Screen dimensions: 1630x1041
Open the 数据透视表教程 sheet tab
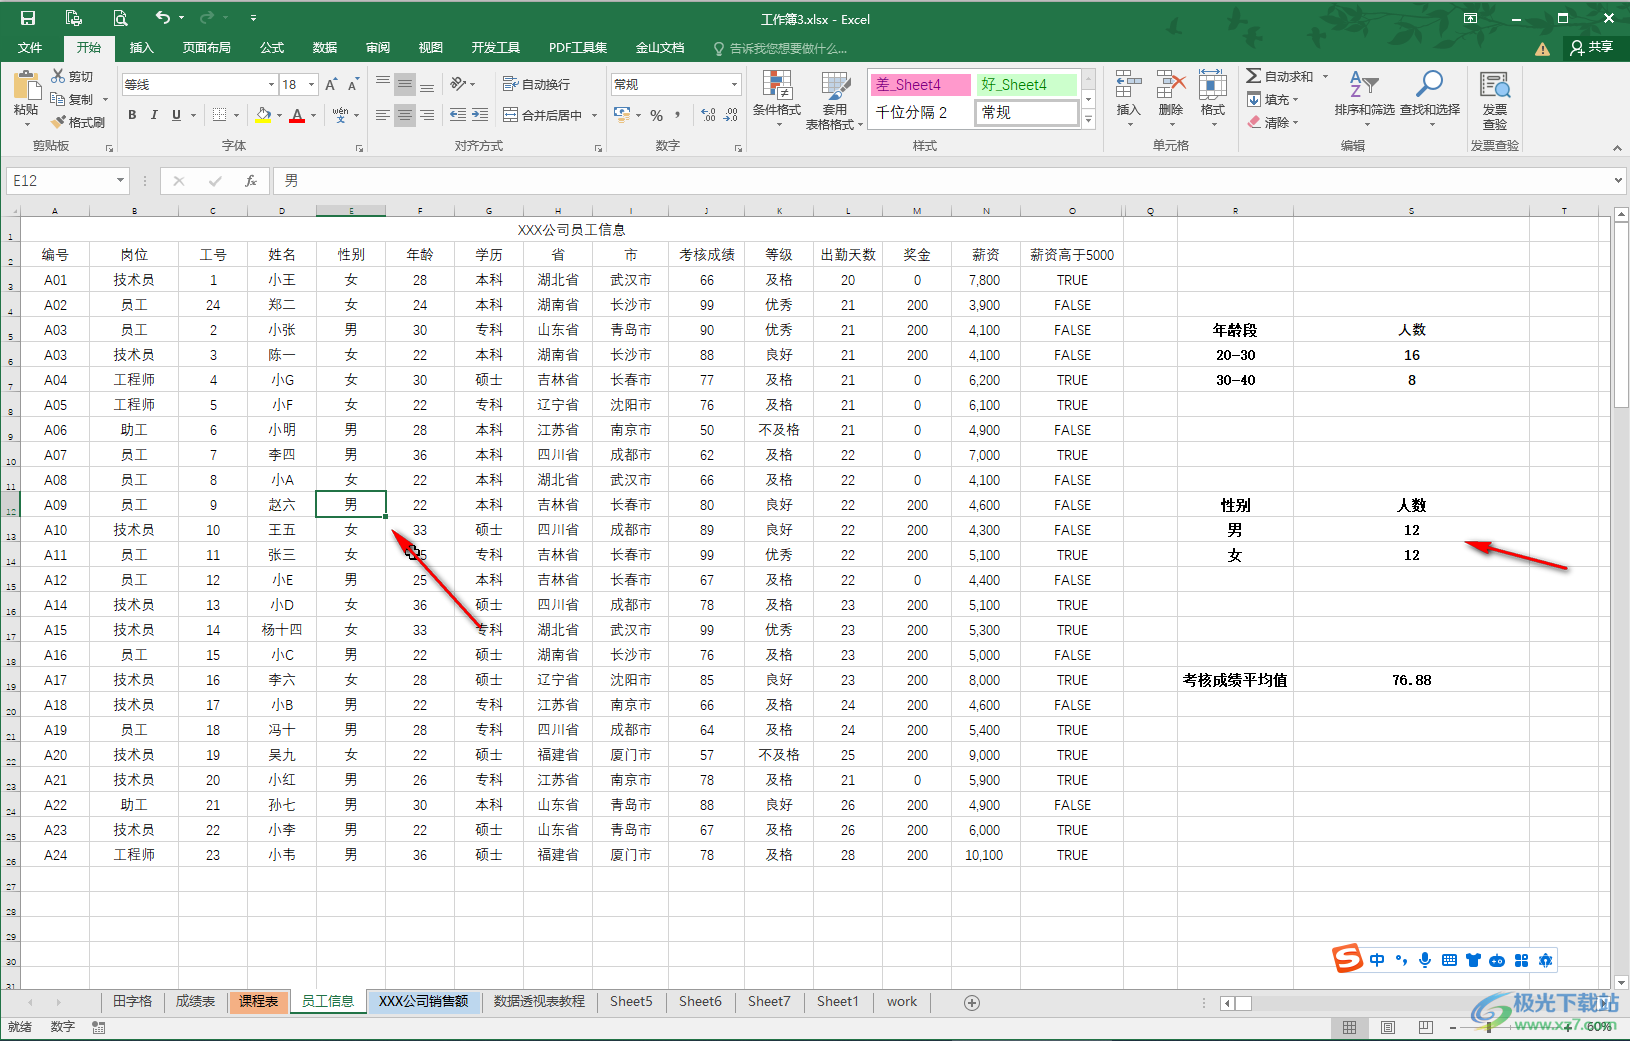click(x=539, y=1002)
